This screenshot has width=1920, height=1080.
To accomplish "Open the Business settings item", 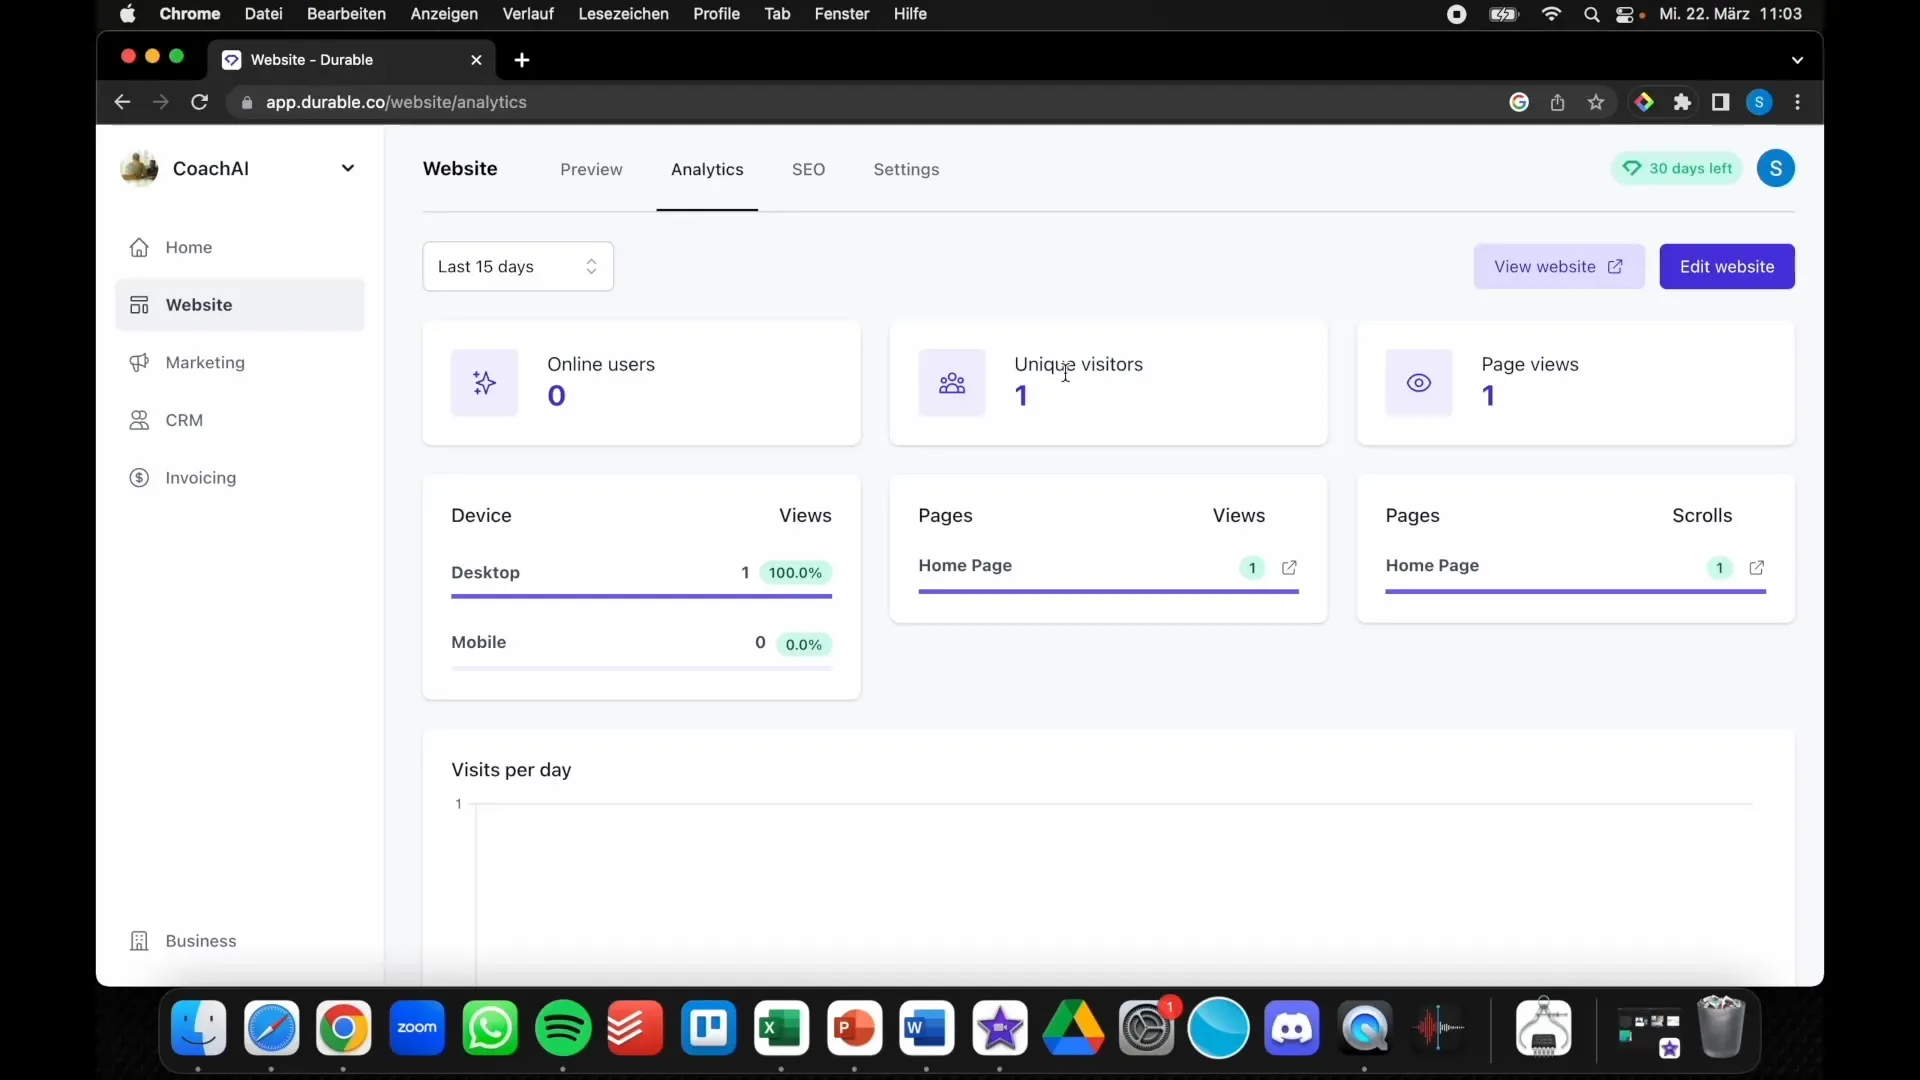I will (x=240, y=941).
